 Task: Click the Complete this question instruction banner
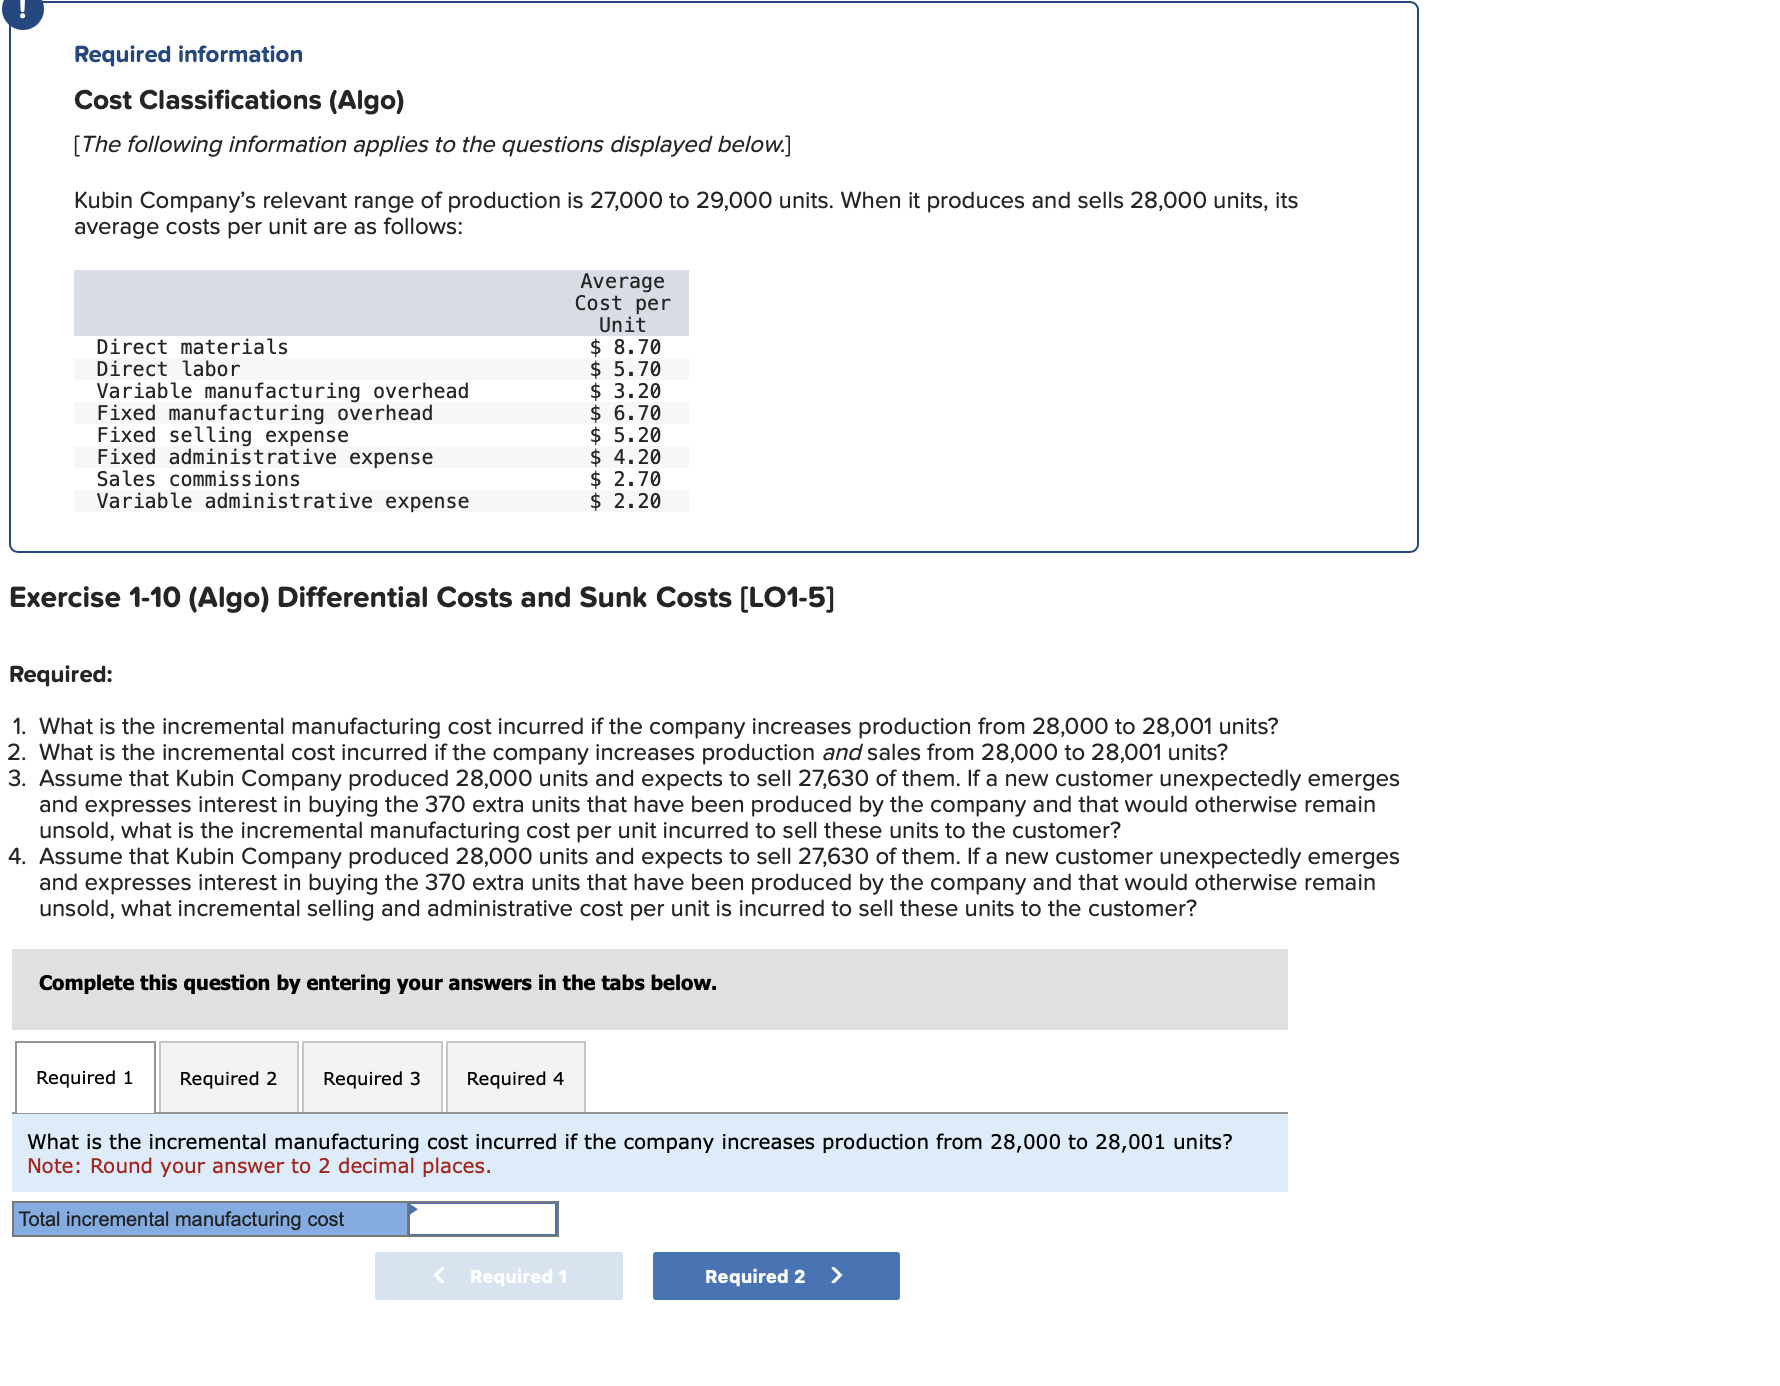[x=377, y=983]
